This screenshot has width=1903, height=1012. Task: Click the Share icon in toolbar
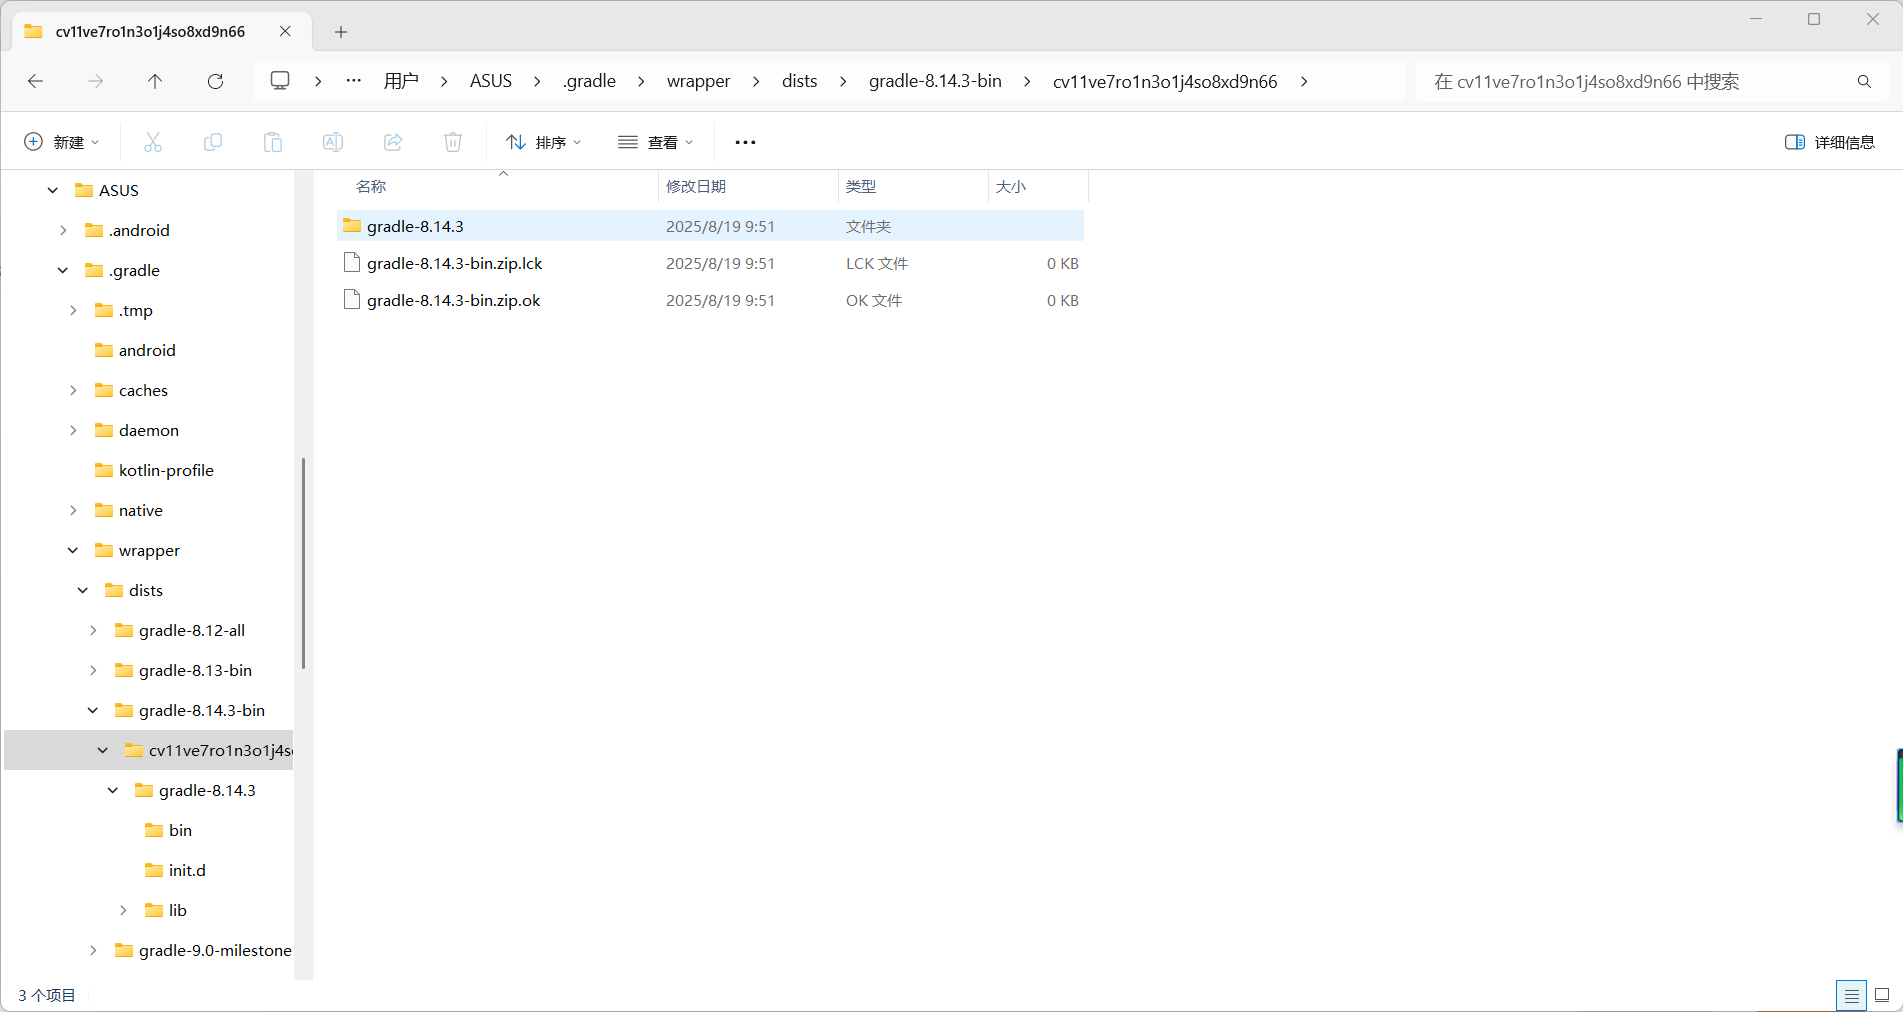pos(393,142)
